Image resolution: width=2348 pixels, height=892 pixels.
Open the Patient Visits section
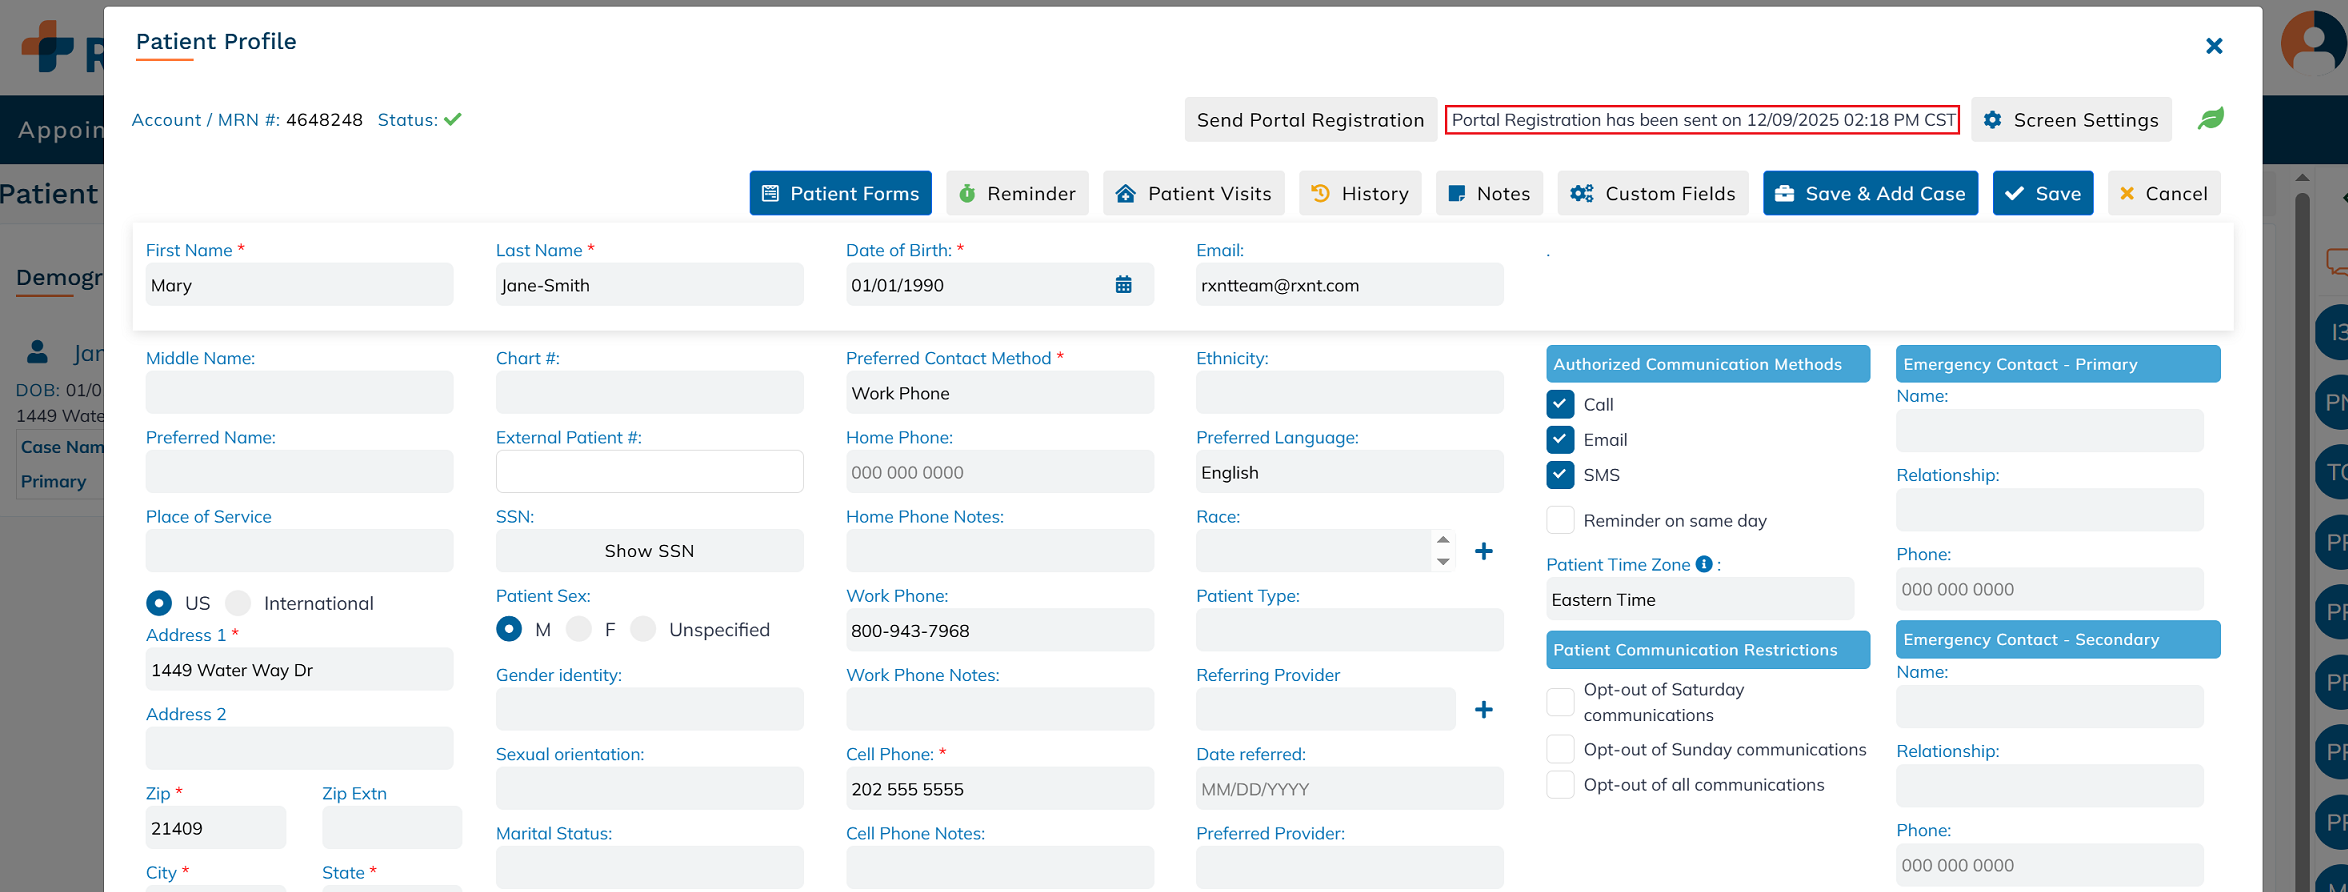pyautogui.click(x=1194, y=193)
